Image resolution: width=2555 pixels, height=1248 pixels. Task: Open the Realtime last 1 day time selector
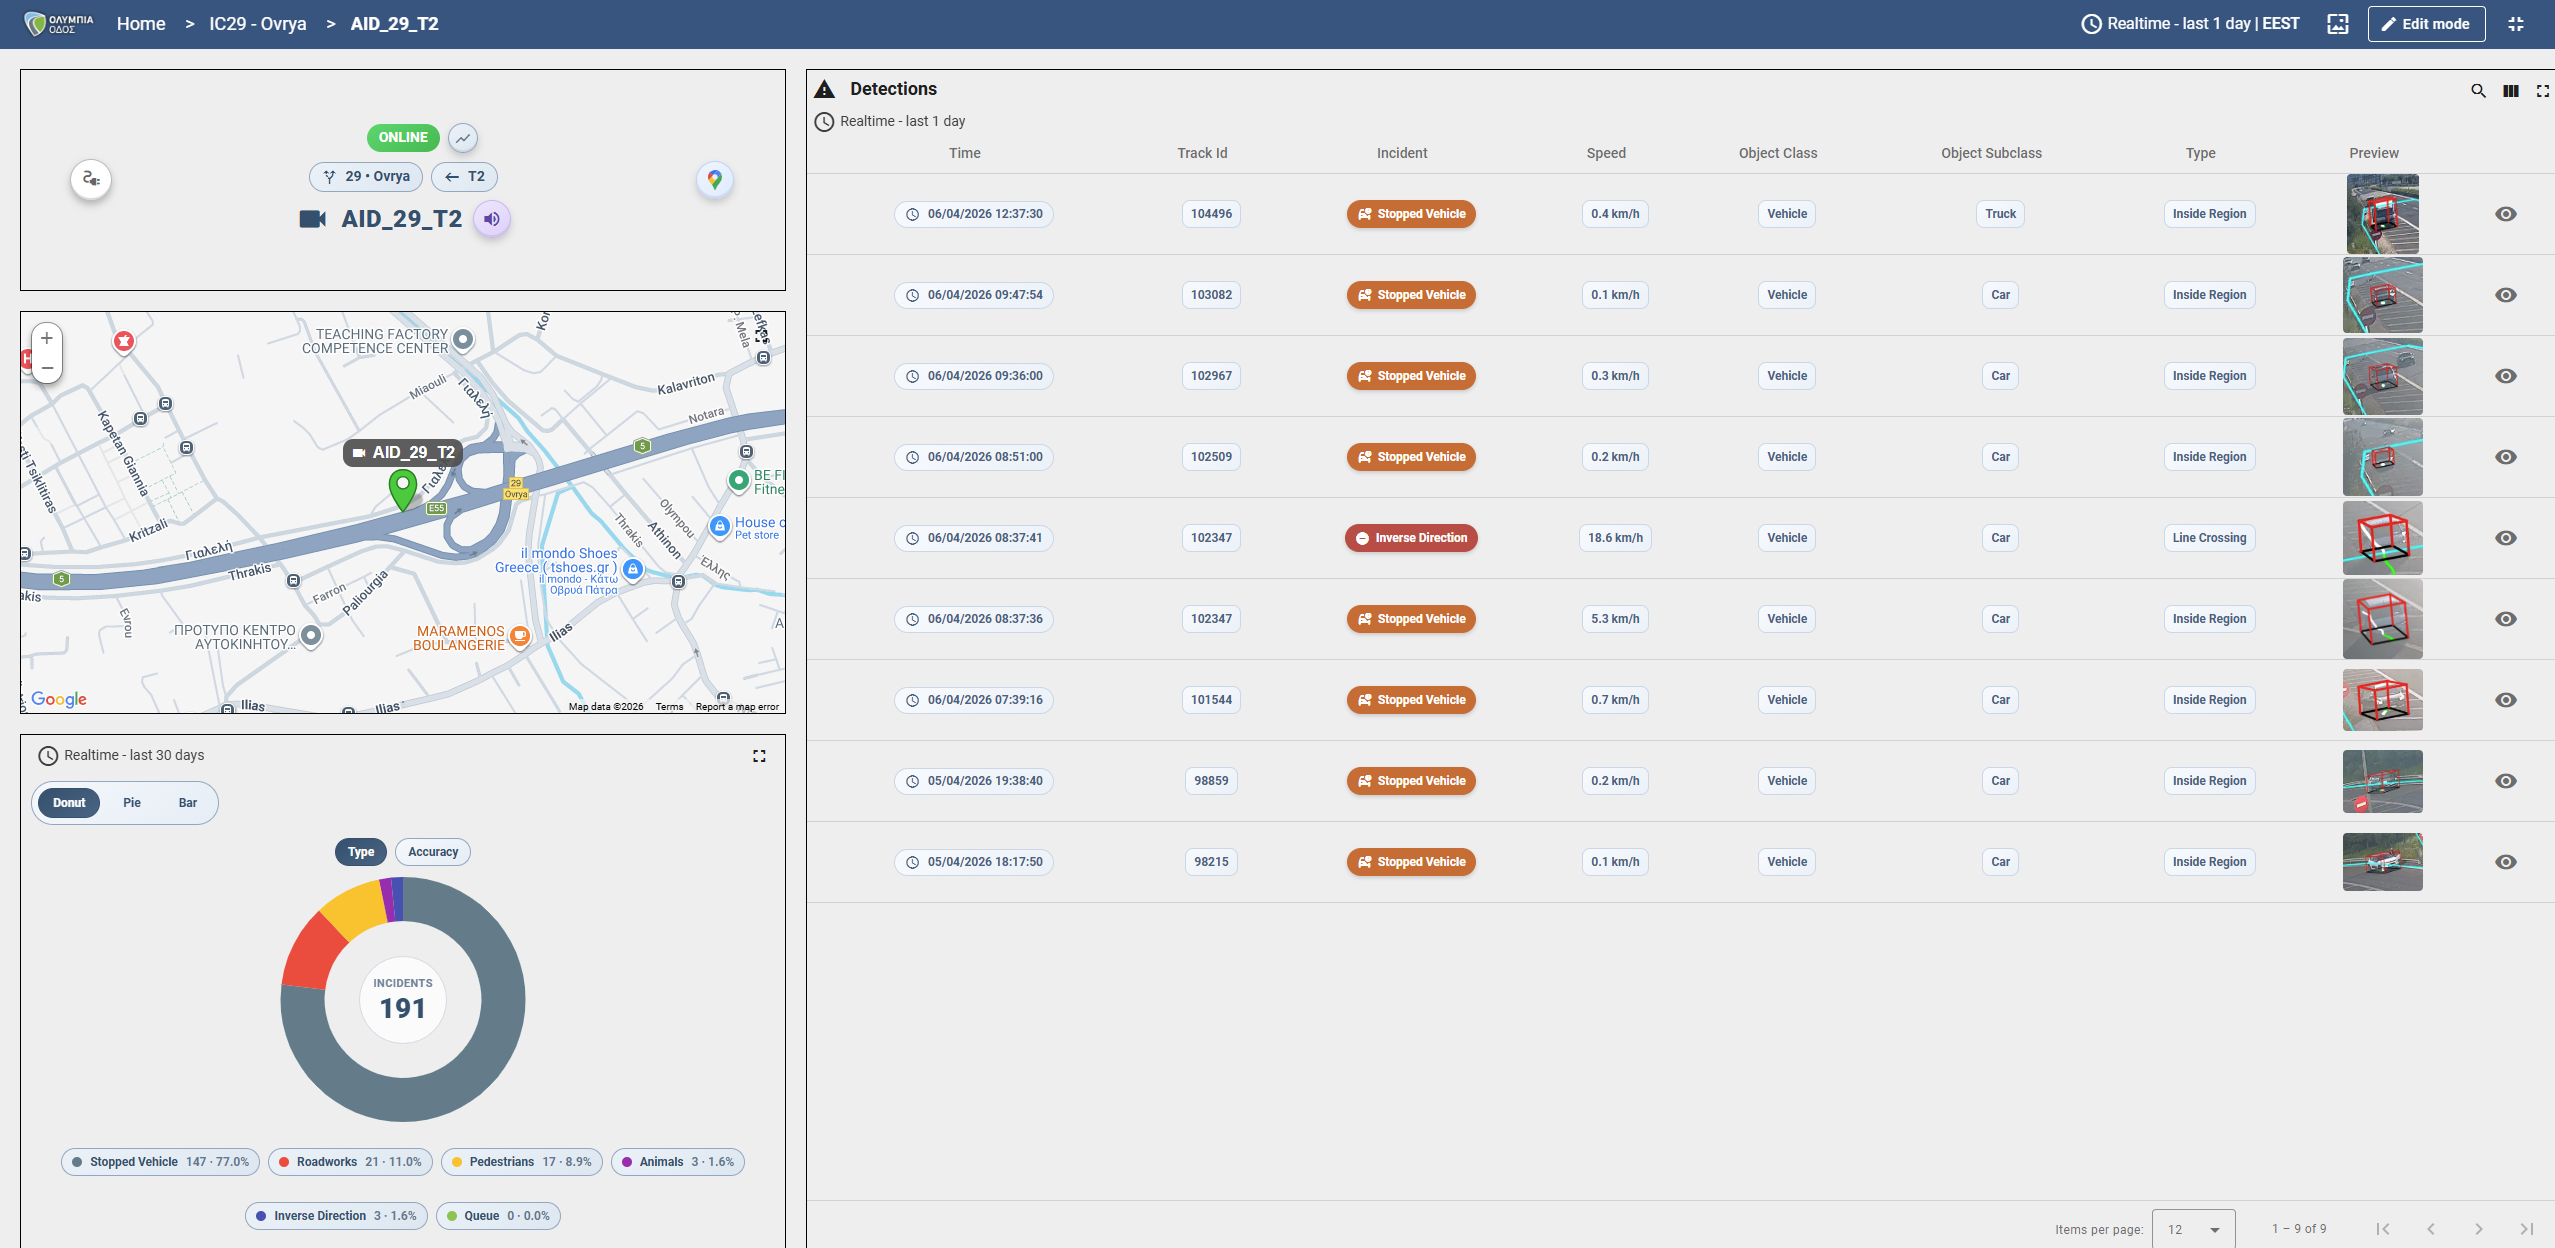tap(2191, 24)
